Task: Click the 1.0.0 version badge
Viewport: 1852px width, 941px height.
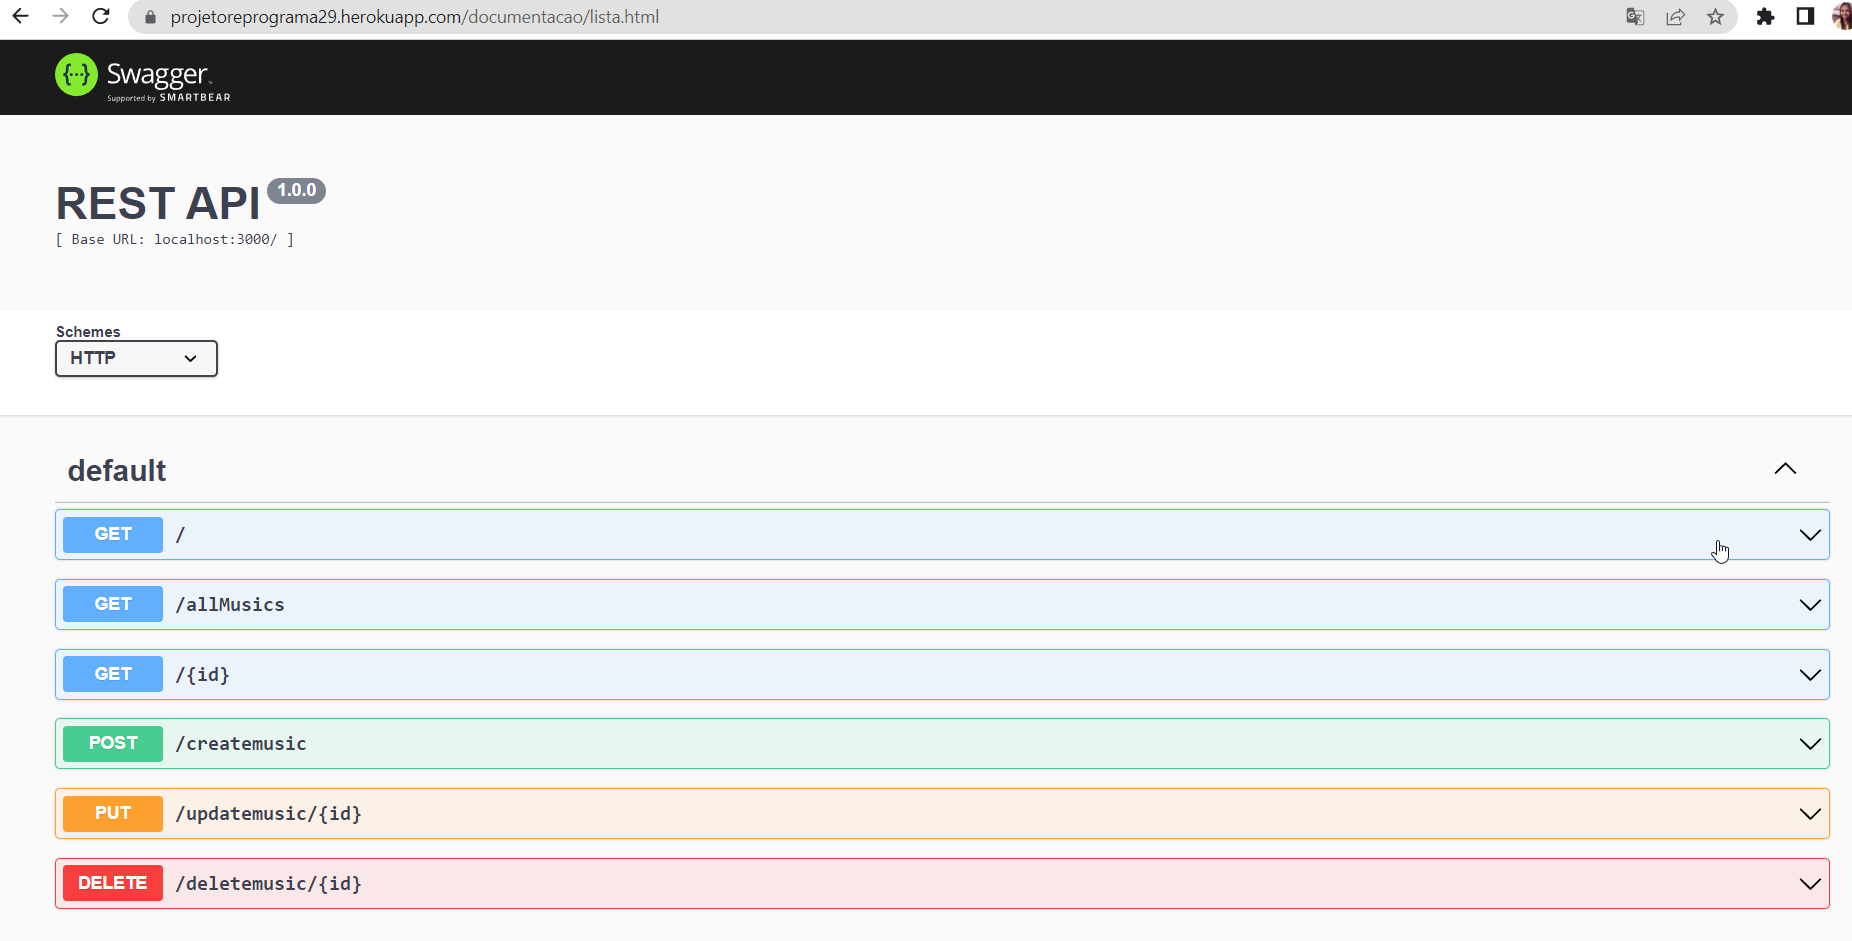Action: (296, 190)
